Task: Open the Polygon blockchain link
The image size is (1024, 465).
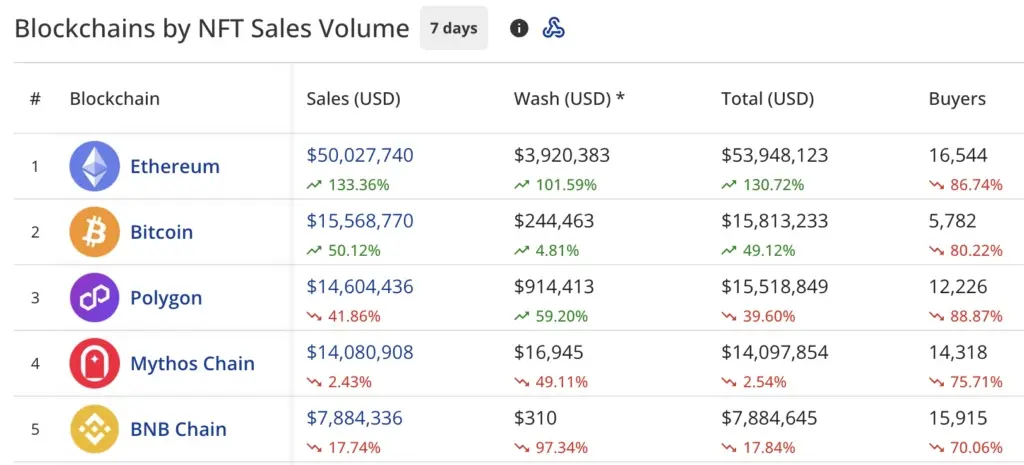Action: [x=167, y=298]
